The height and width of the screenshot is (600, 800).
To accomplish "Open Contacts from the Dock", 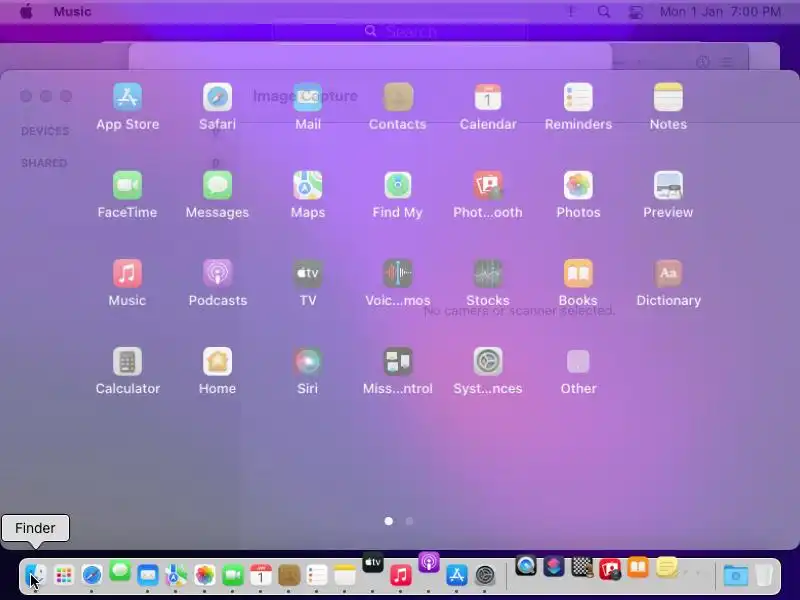I will pos(289,576).
